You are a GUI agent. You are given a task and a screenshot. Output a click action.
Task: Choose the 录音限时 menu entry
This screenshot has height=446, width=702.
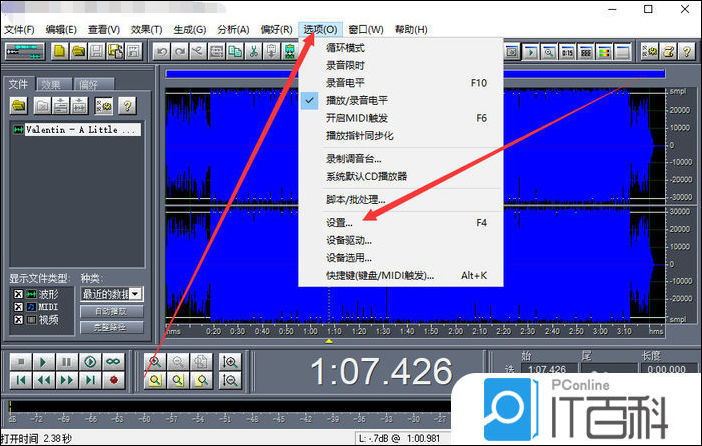(401, 65)
